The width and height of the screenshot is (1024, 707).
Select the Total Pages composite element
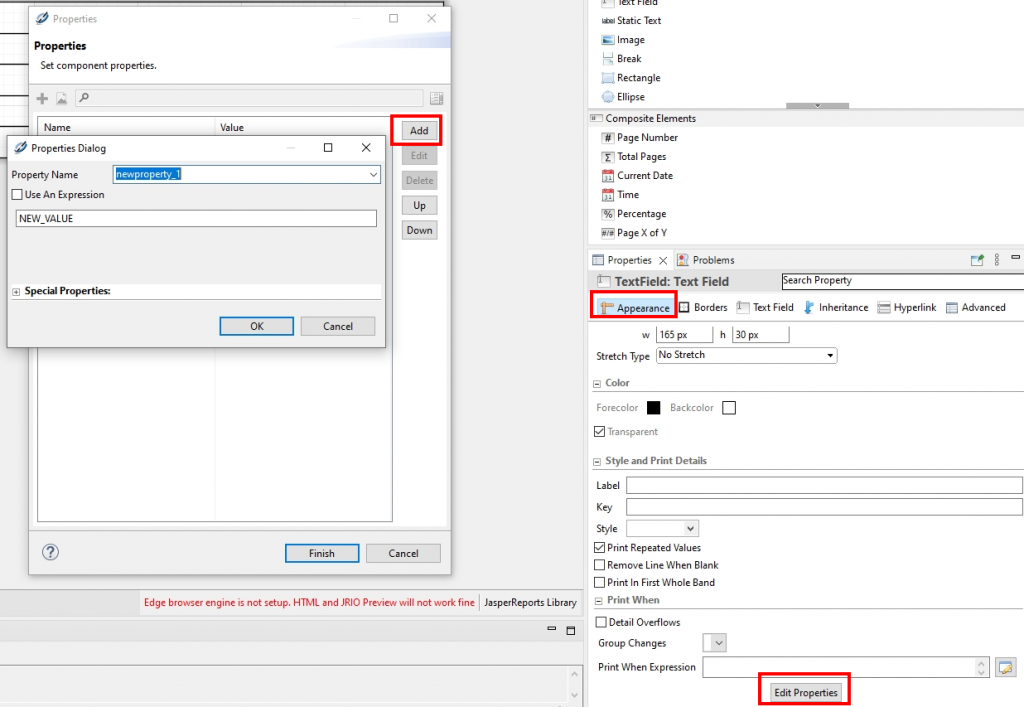tap(633, 157)
